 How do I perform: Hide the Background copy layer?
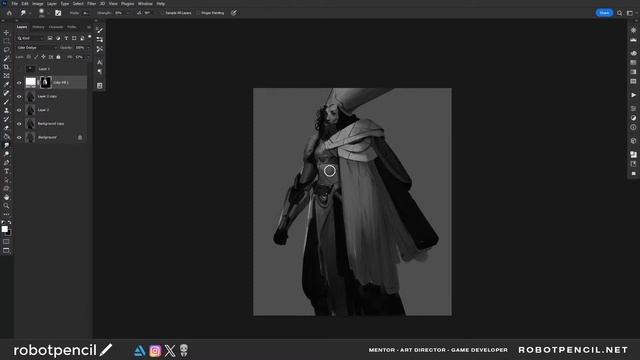(x=19, y=124)
